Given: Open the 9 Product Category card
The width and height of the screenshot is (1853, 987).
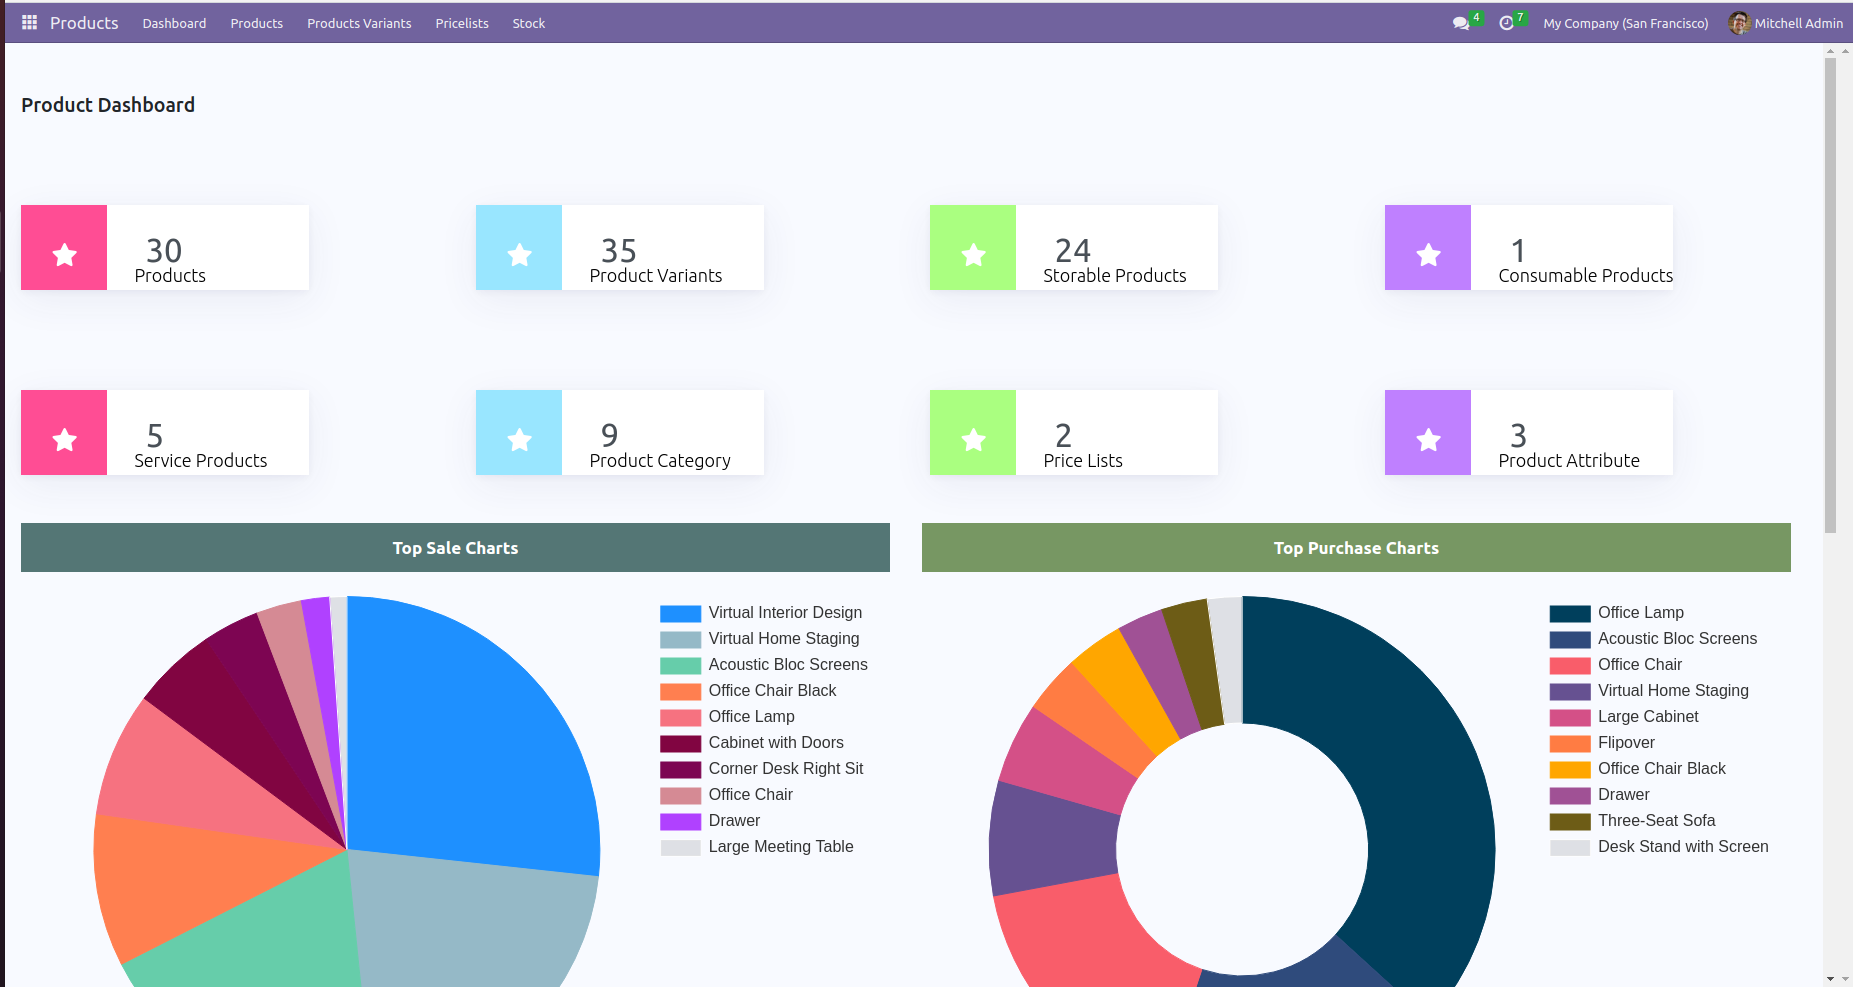Looking at the screenshot, I should [x=620, y=433].
